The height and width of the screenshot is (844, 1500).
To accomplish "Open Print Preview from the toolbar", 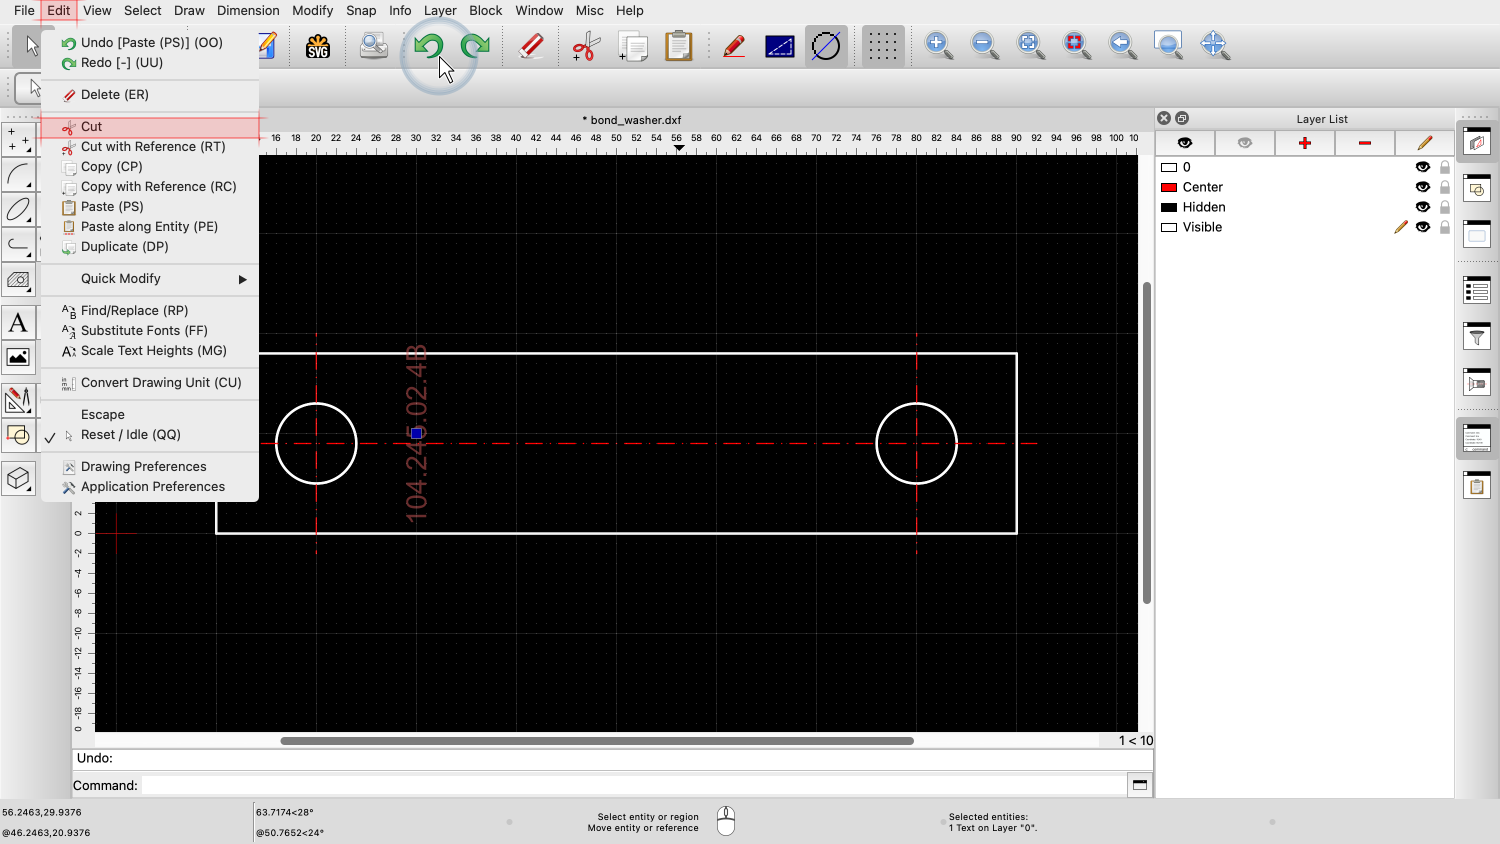I will pos(374,46).
